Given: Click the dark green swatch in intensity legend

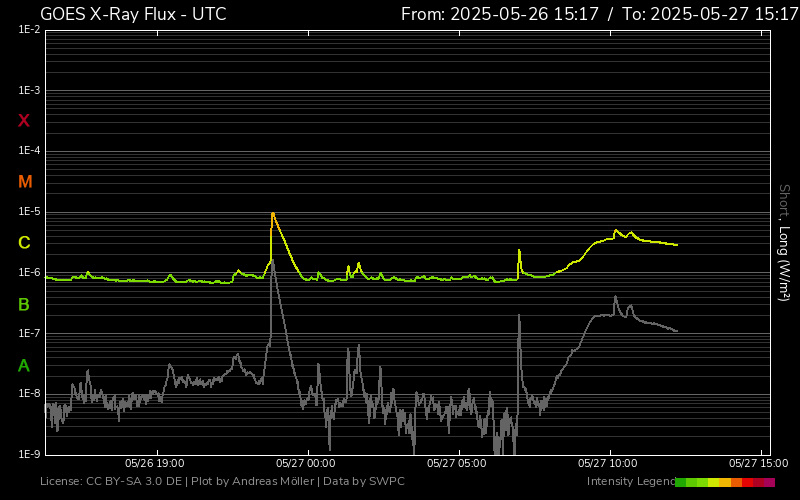Looking at the screenshot, I should click(x=681, y=482).
